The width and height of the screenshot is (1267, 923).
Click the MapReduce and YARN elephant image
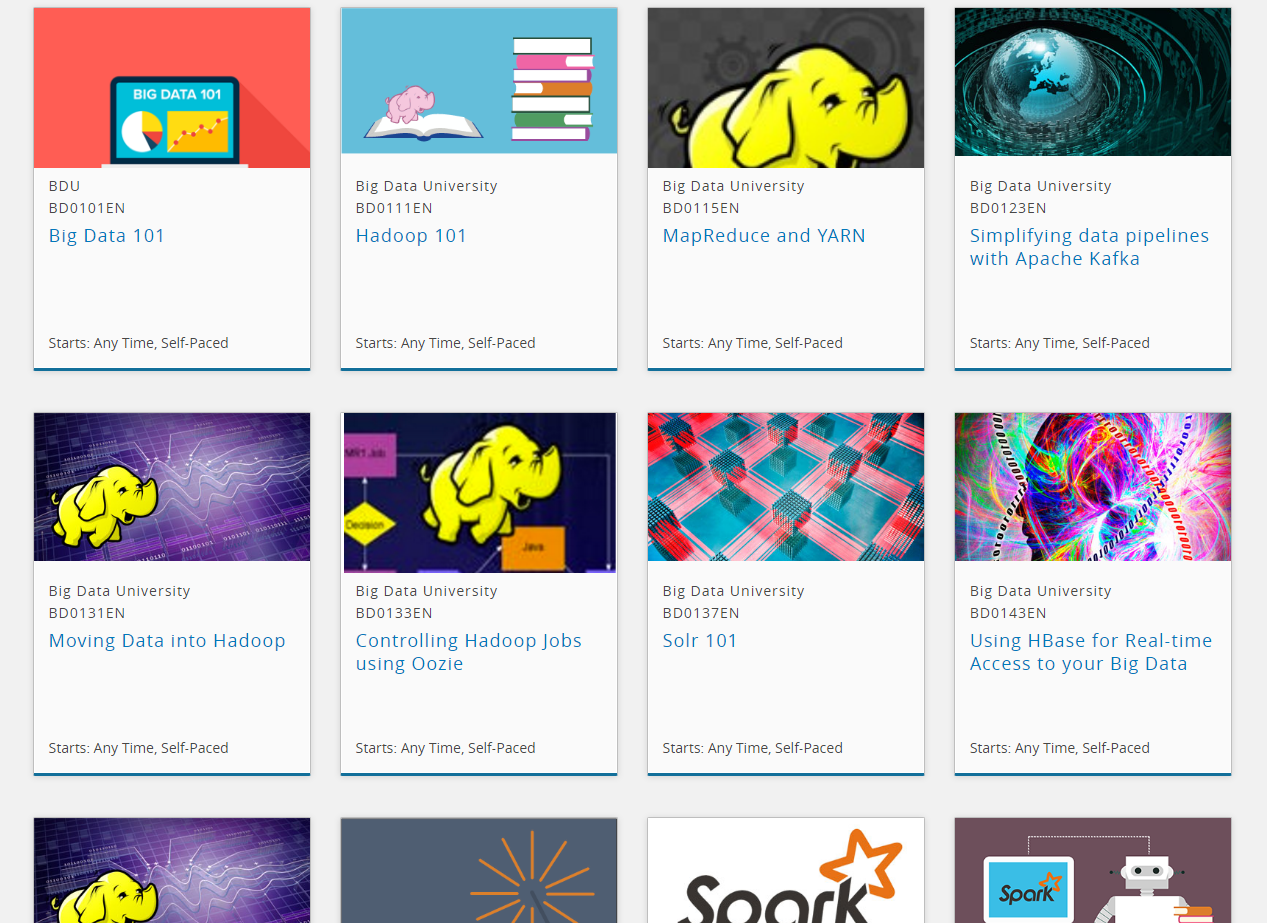click(786, 88)
